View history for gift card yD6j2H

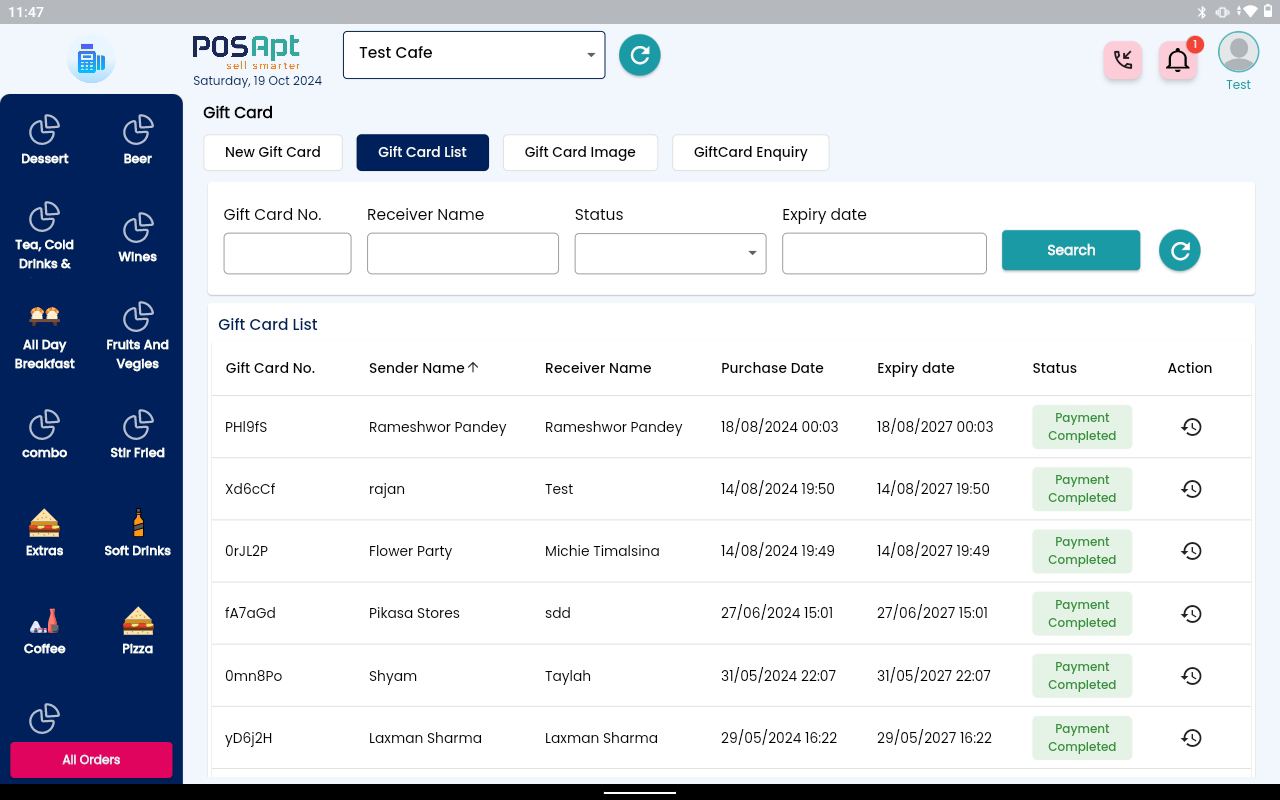pos(1191,738)
